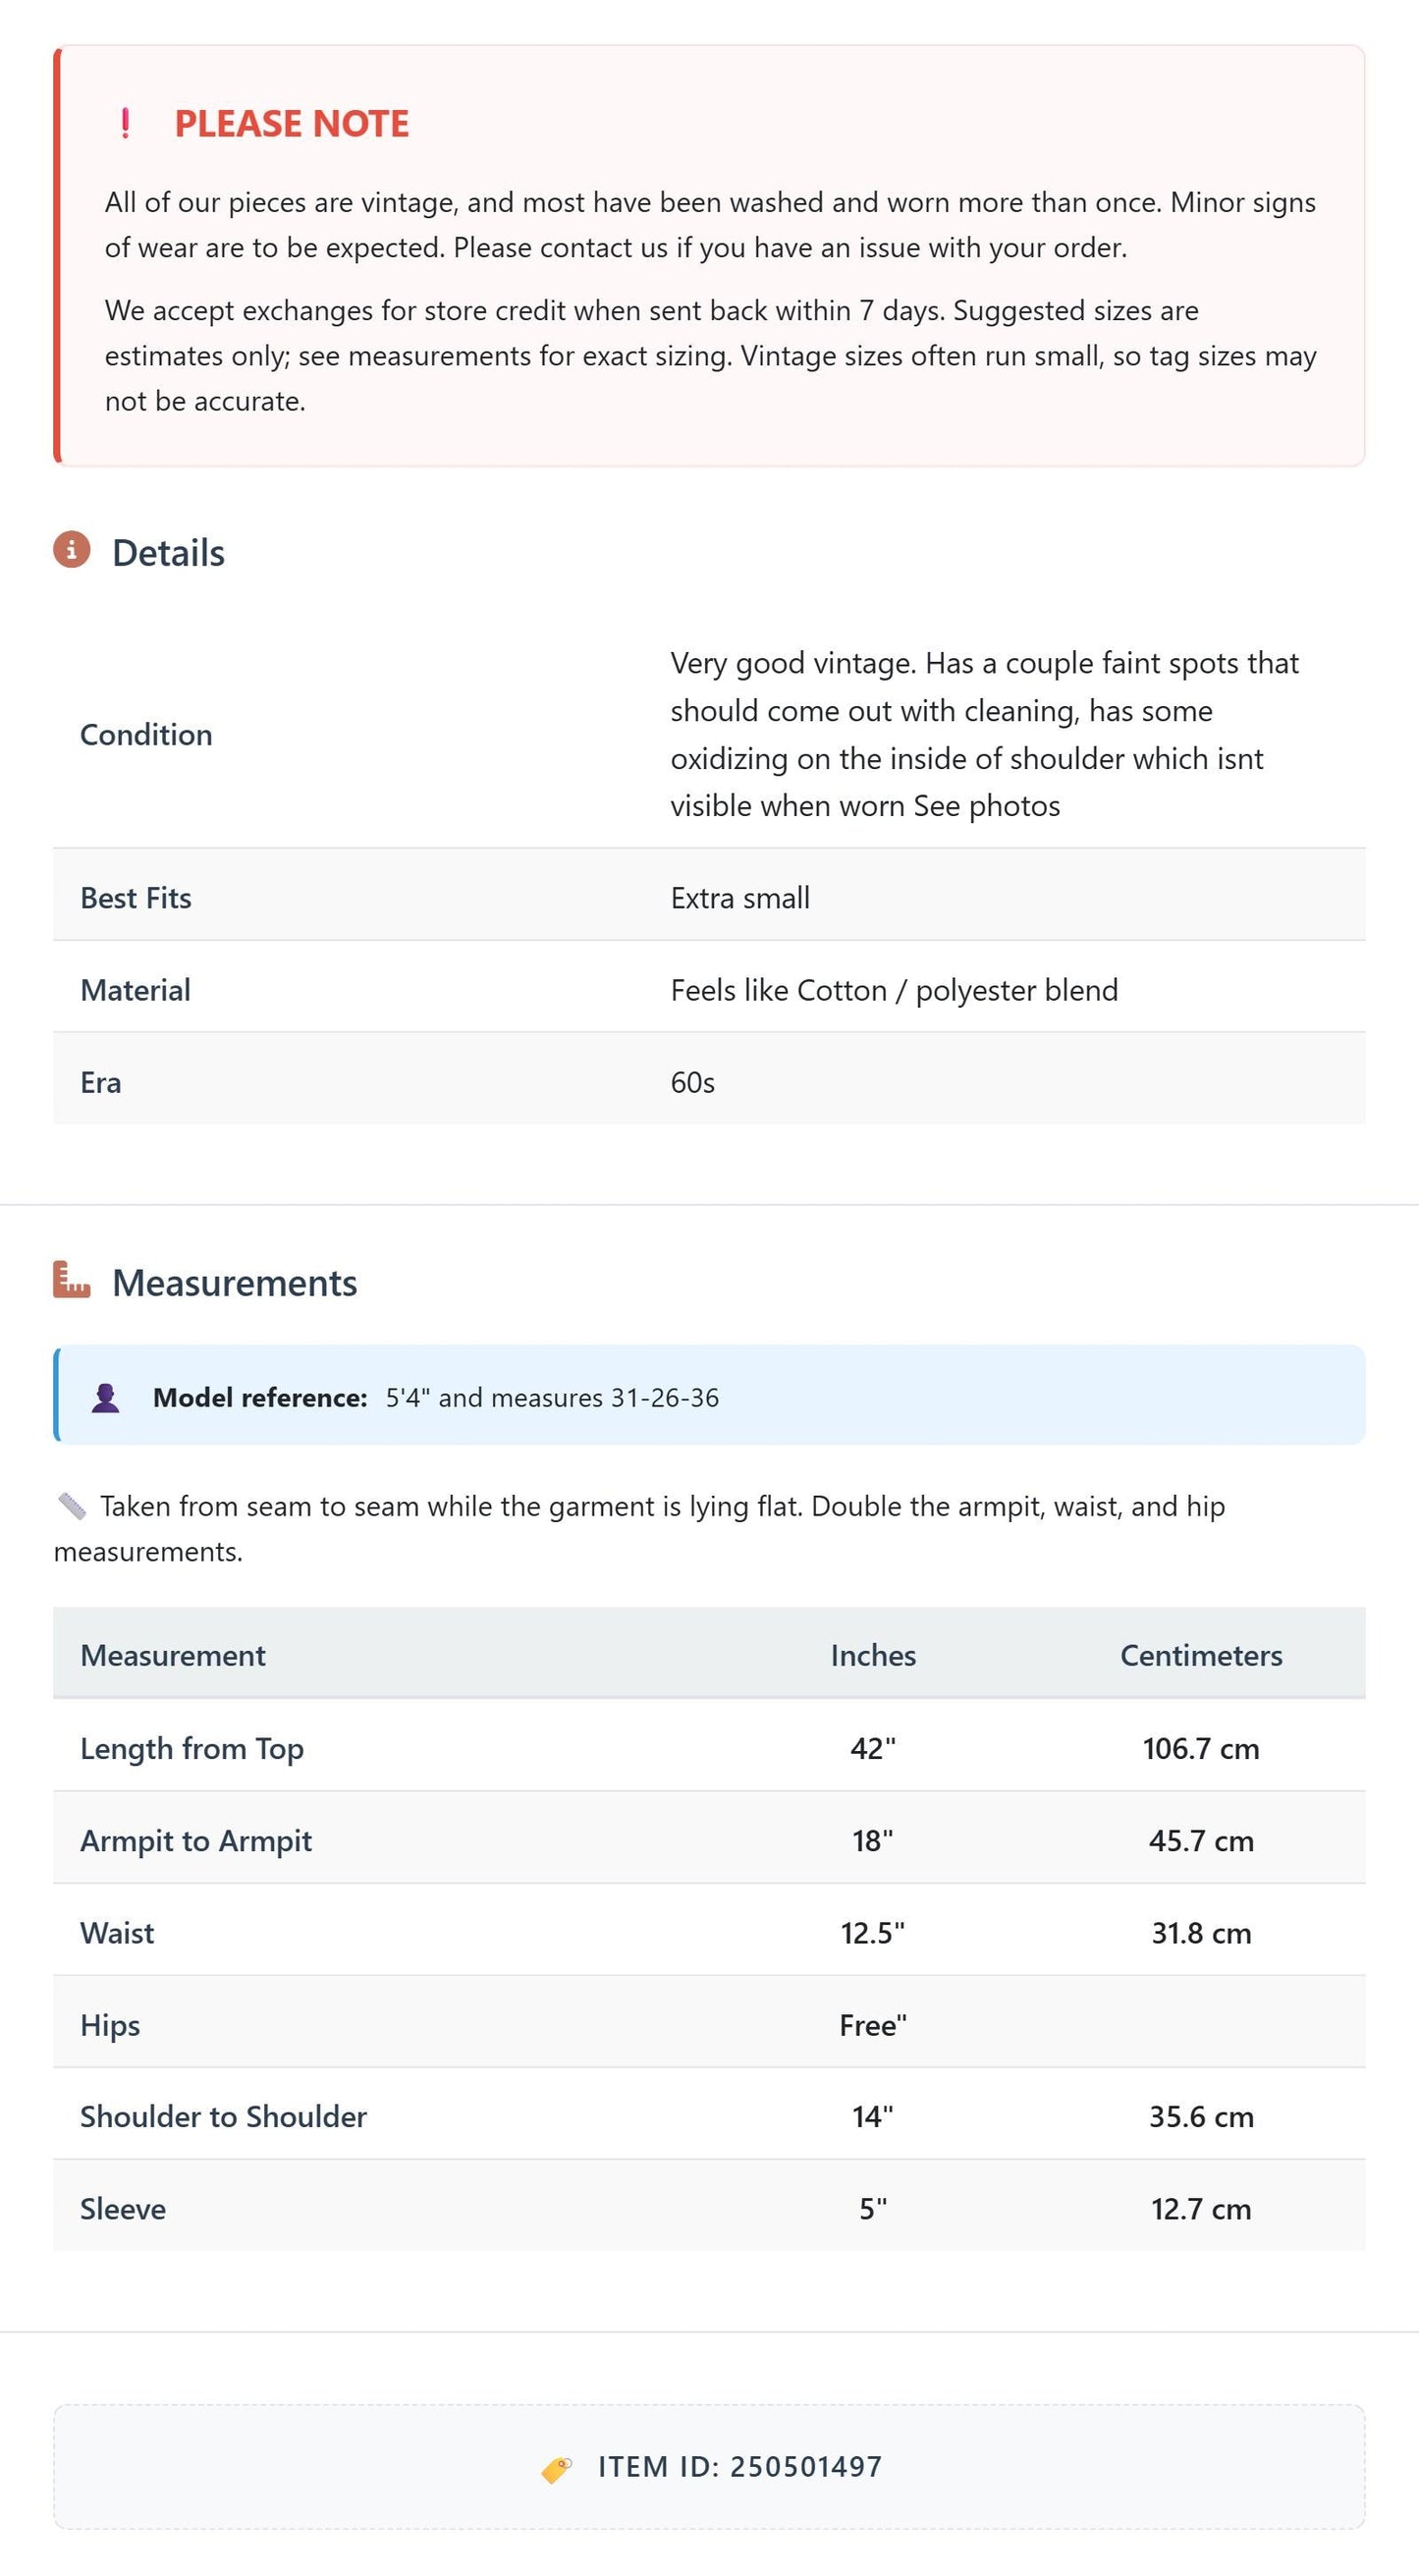Click the 106.7 cm length value
Image resolution: width=1419 pixels, height=2576 pixels.
(x=1201, y=1748)
